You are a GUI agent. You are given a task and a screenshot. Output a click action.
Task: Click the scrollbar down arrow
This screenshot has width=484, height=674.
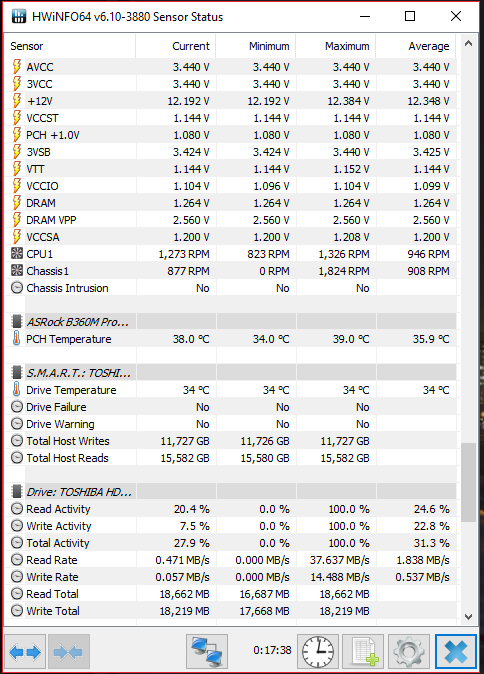coord(469,616)
